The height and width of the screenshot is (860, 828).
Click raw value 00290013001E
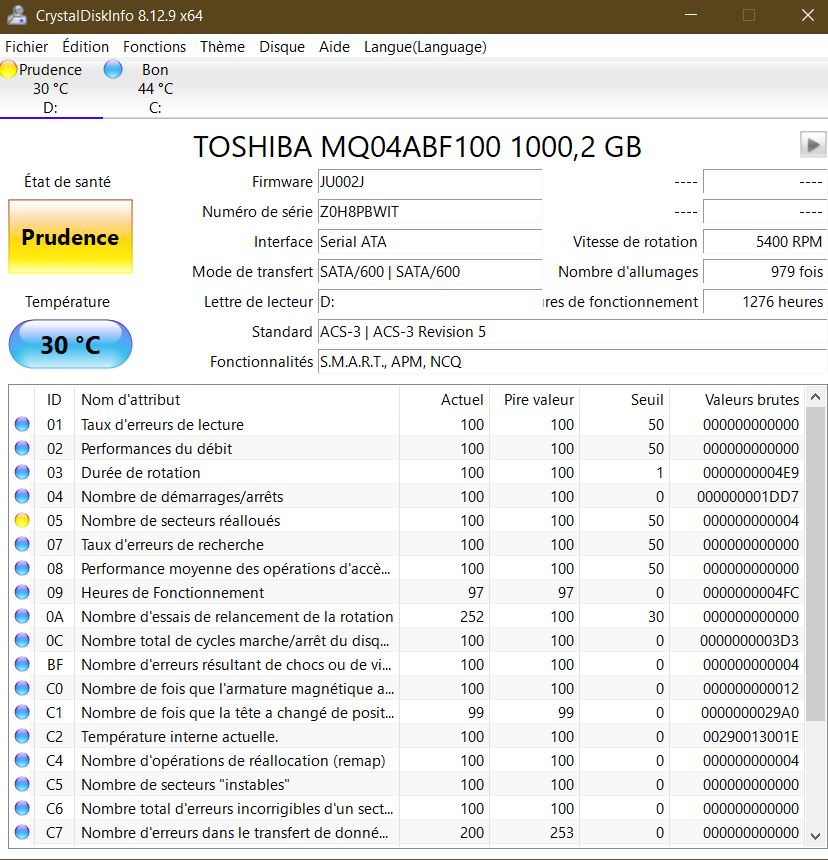tap(751, 737)
